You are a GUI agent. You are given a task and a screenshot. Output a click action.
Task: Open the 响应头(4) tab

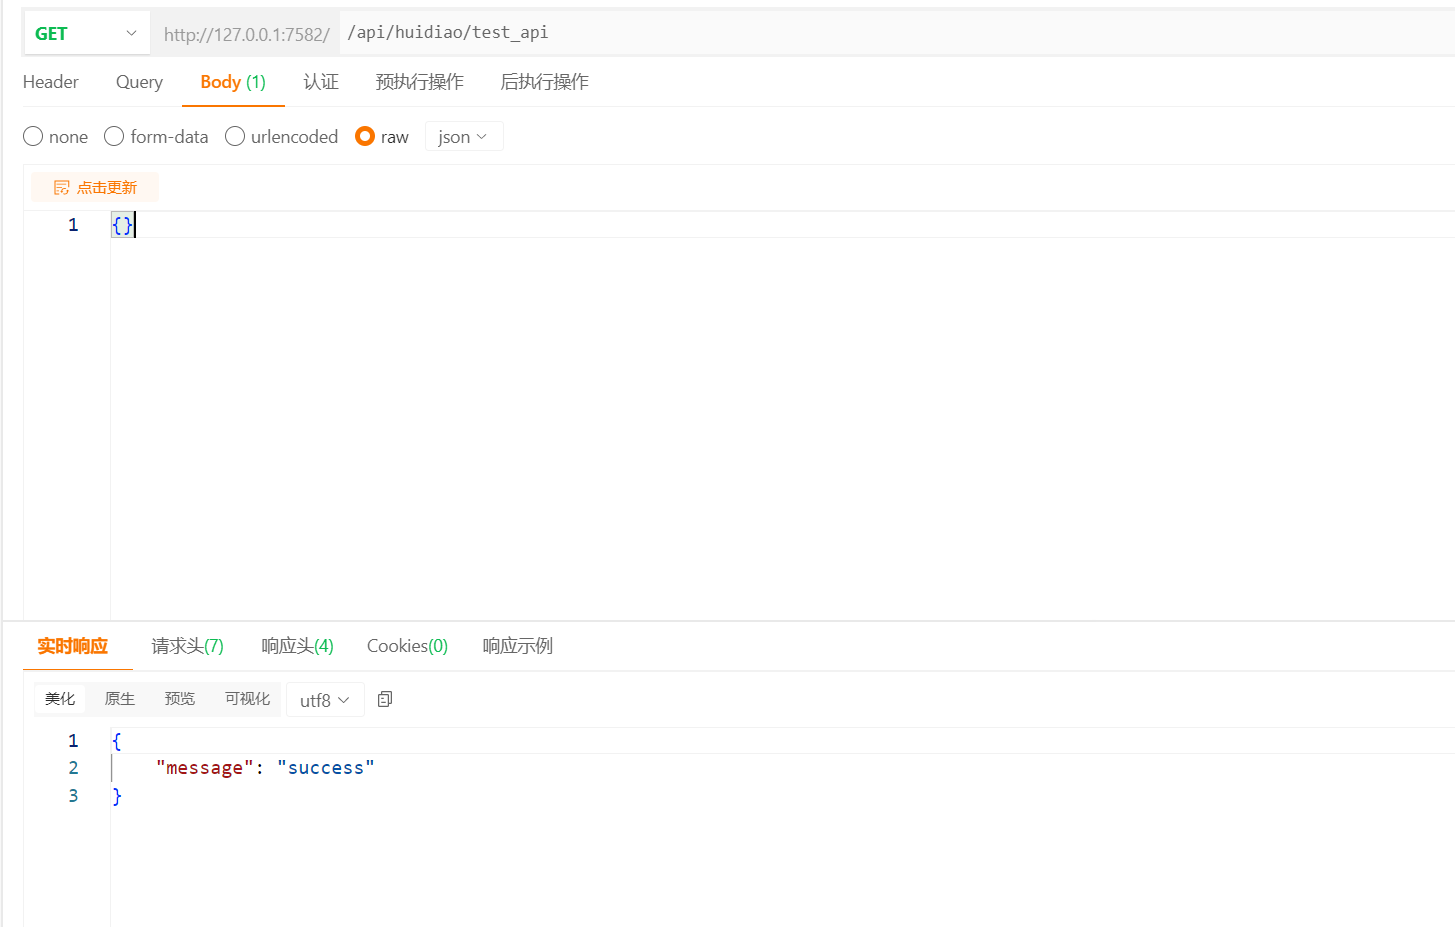coord(297,646)
